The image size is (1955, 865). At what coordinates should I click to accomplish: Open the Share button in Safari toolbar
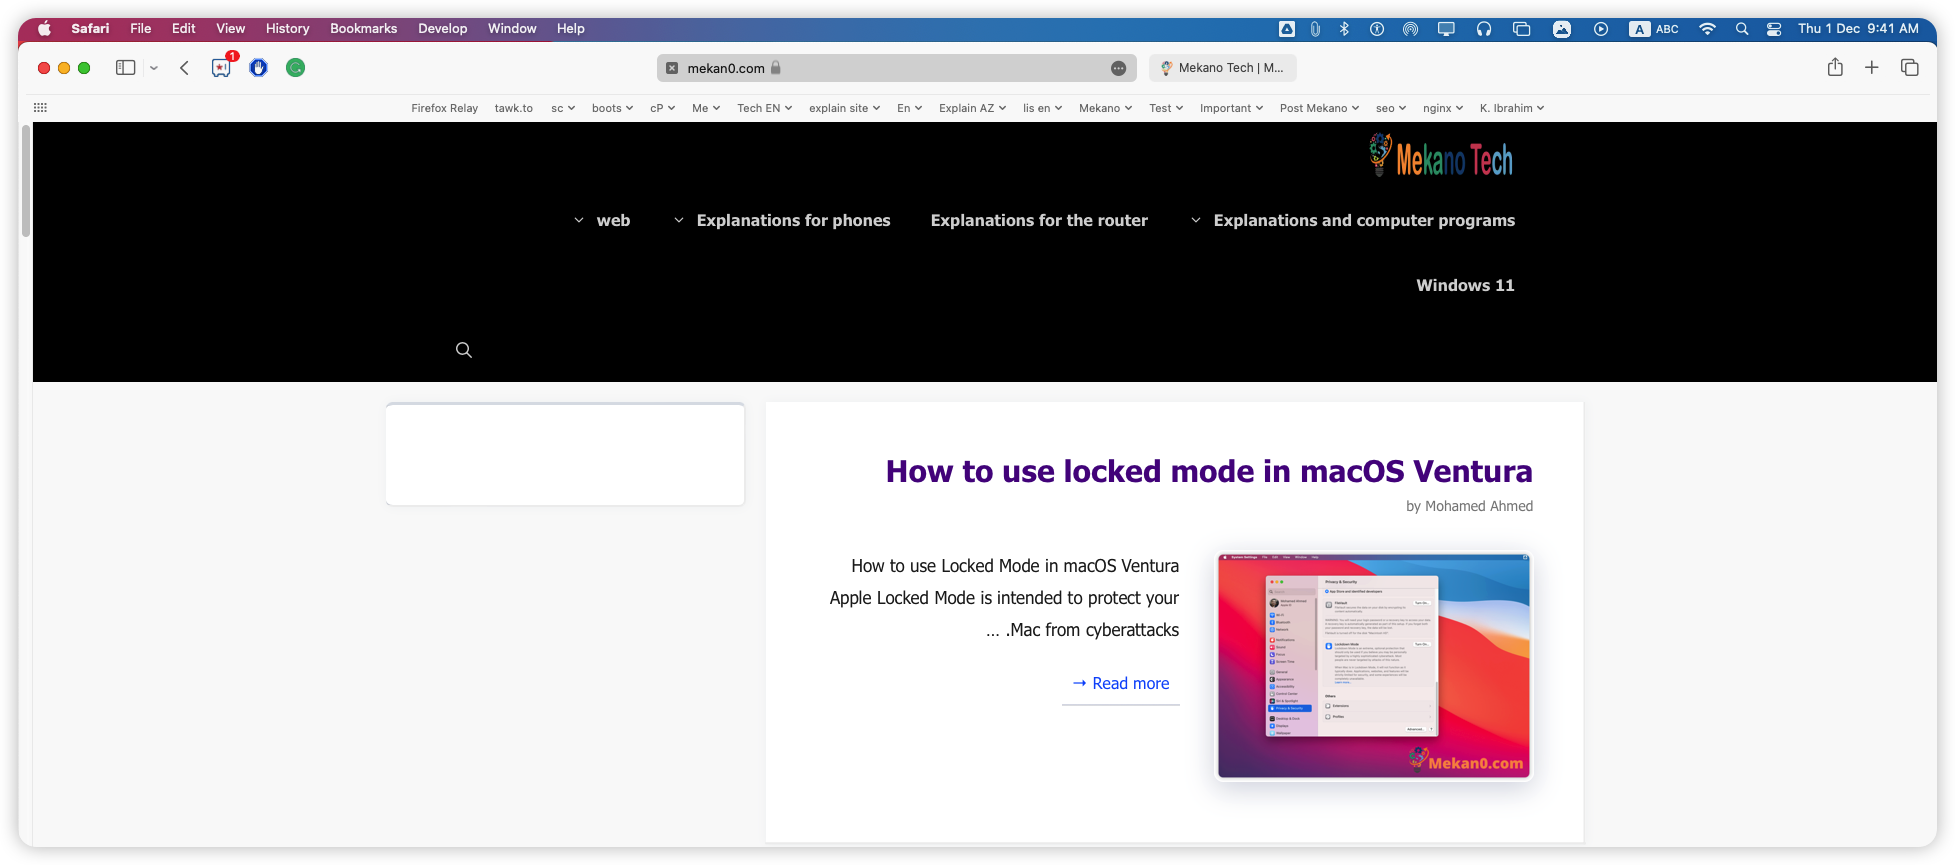click(1835, 67)
